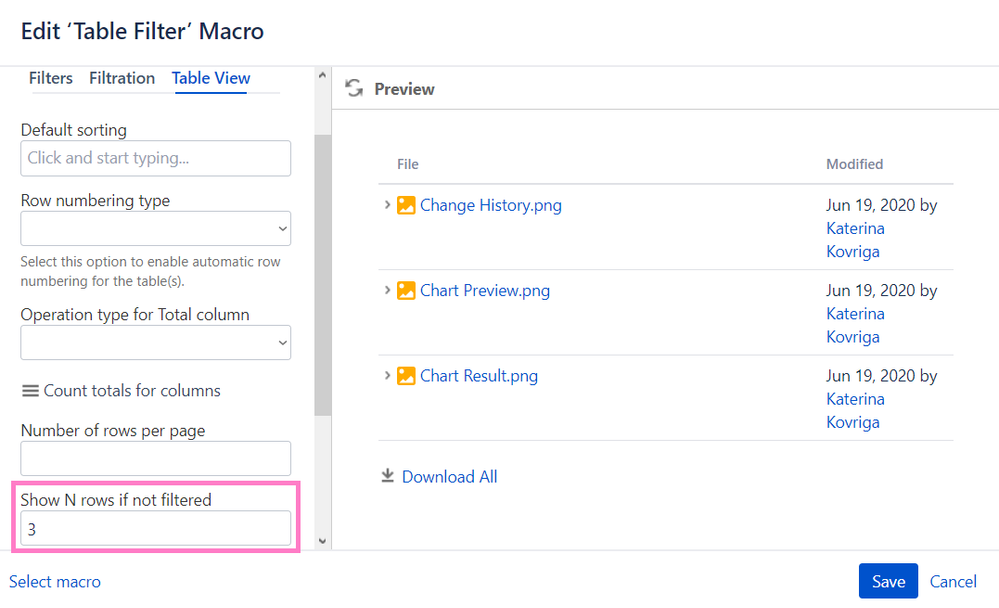Click the image icon beside Chart Result.png

[x=406, y=376]
